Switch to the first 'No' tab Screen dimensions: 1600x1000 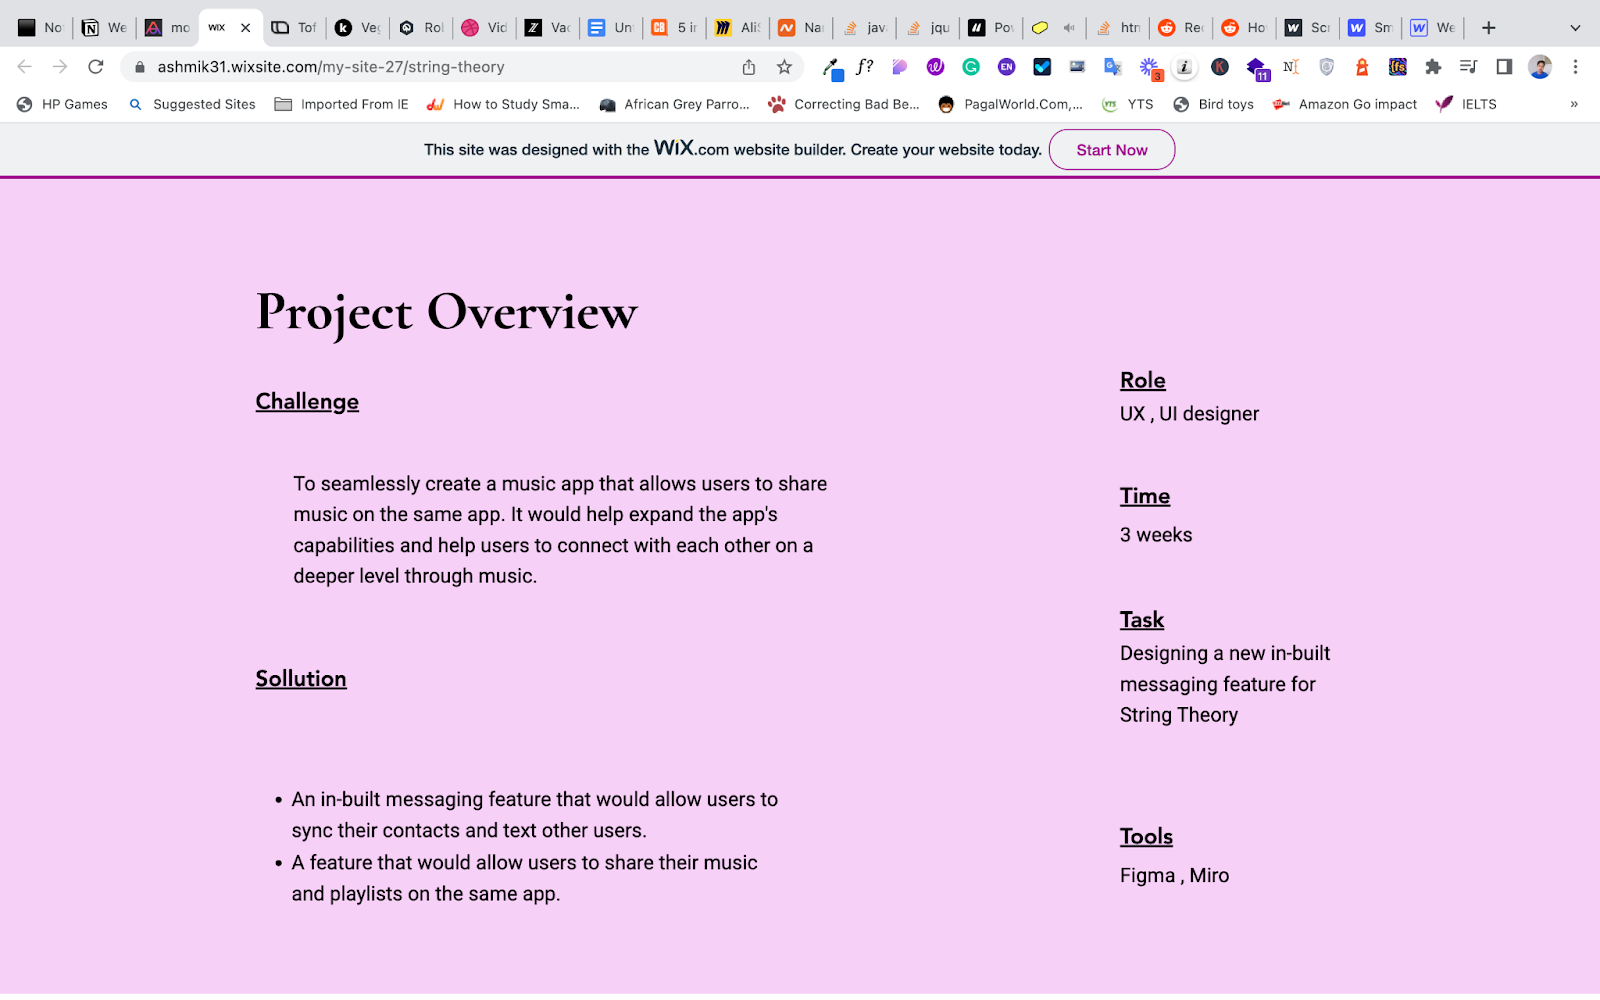pyautogui.click(x=40, y=28)
